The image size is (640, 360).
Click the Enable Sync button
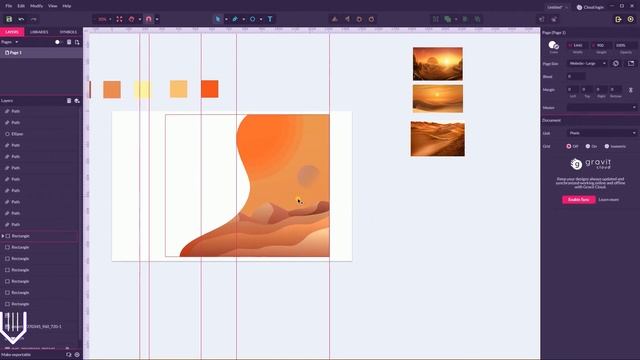[579, 200]
